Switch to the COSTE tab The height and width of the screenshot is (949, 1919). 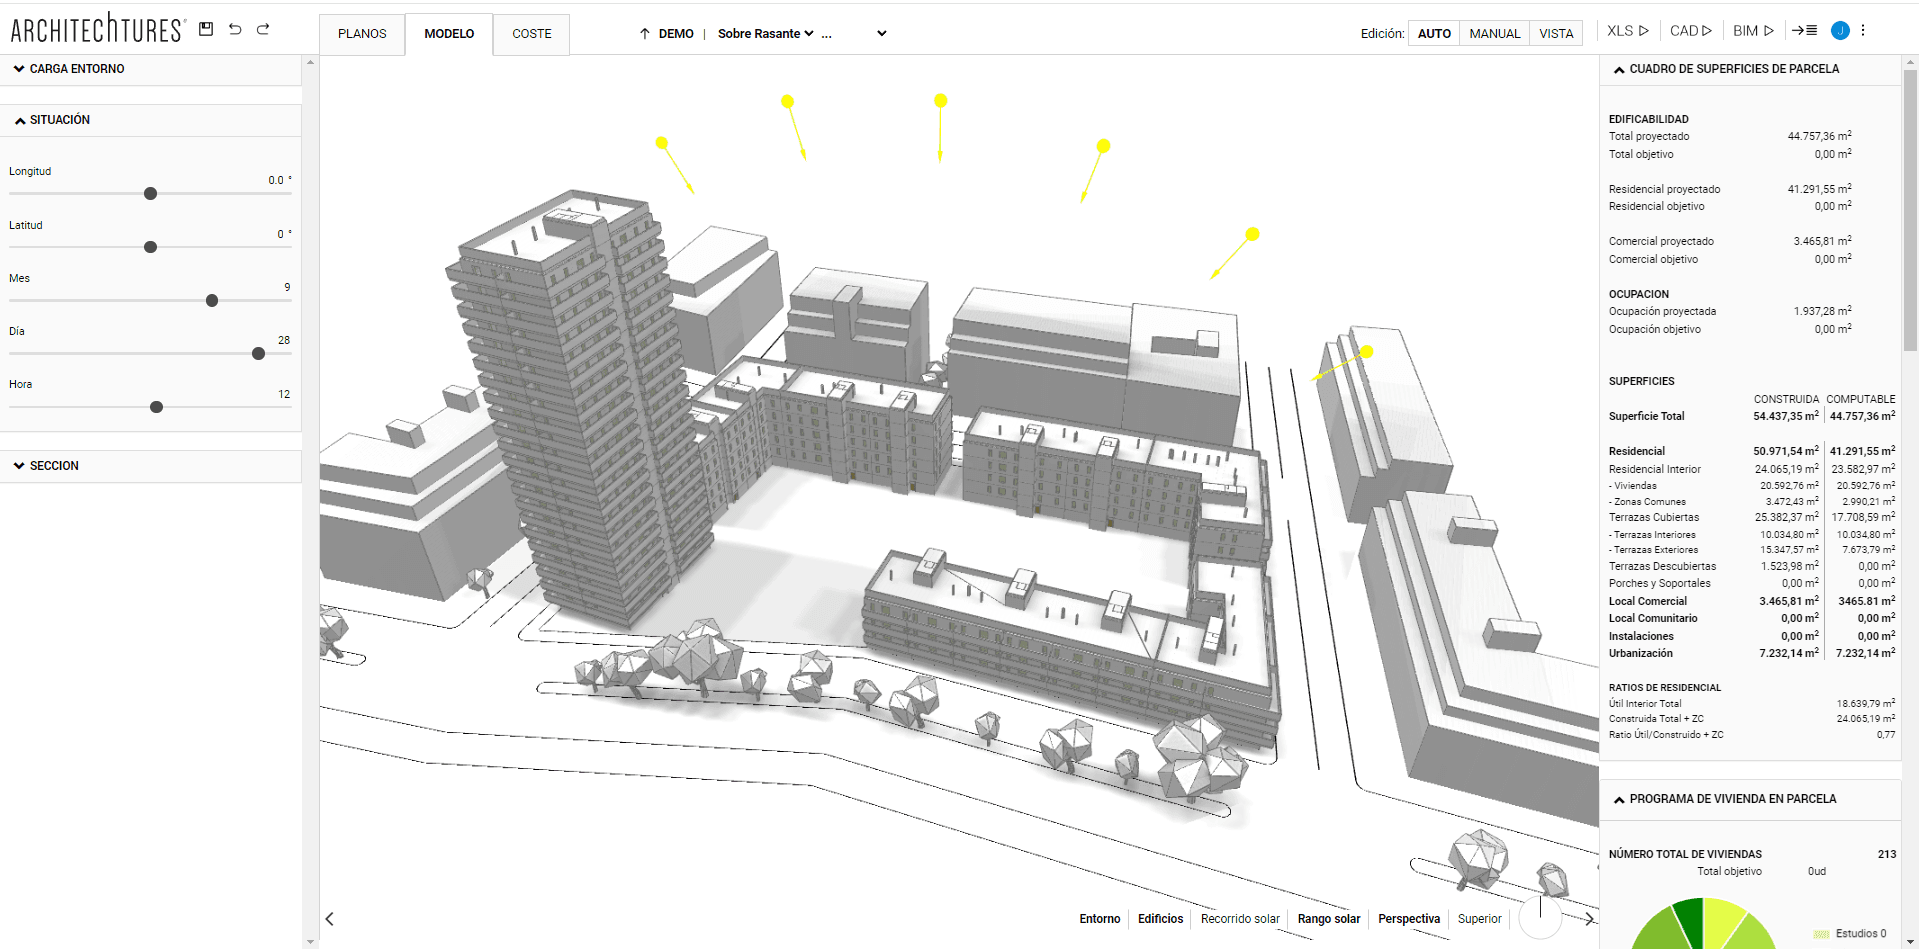click(x=530, y=33)
